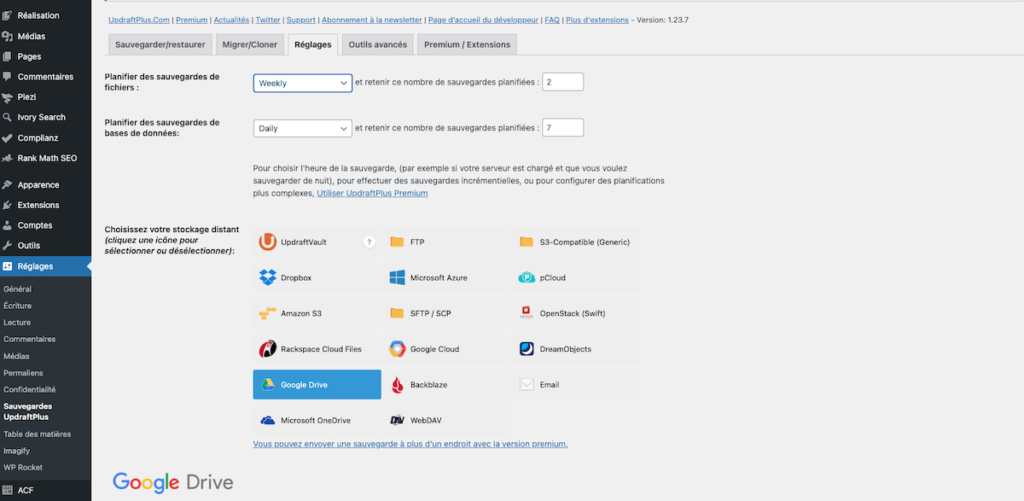Image resolution: width=1024 pixels, height=501 pixels.
Task: Choose the Email envelope icon
Action: [526, 385]
